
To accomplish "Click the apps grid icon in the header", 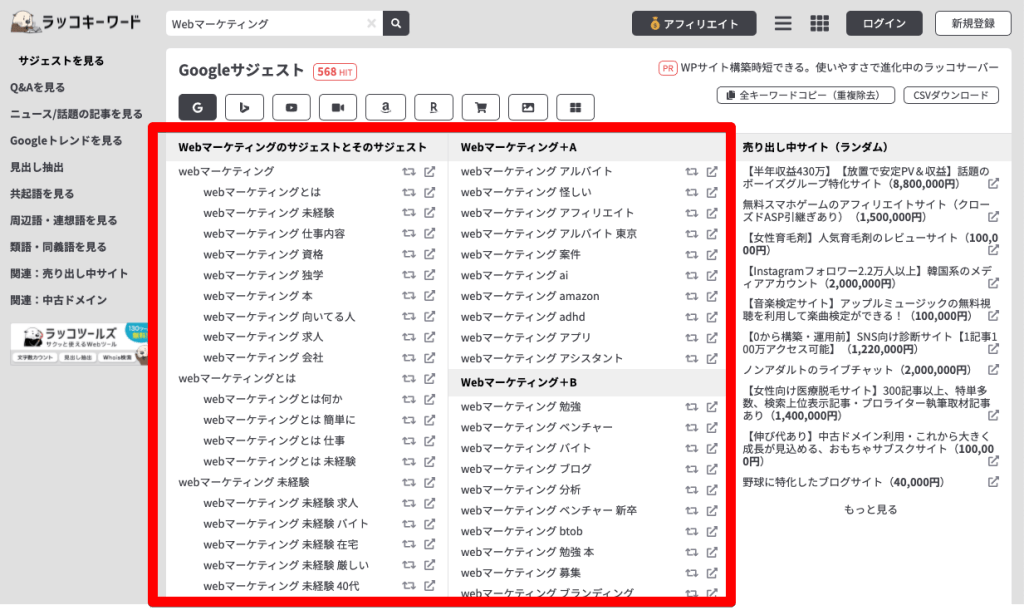I will click(x=819, y=23).
